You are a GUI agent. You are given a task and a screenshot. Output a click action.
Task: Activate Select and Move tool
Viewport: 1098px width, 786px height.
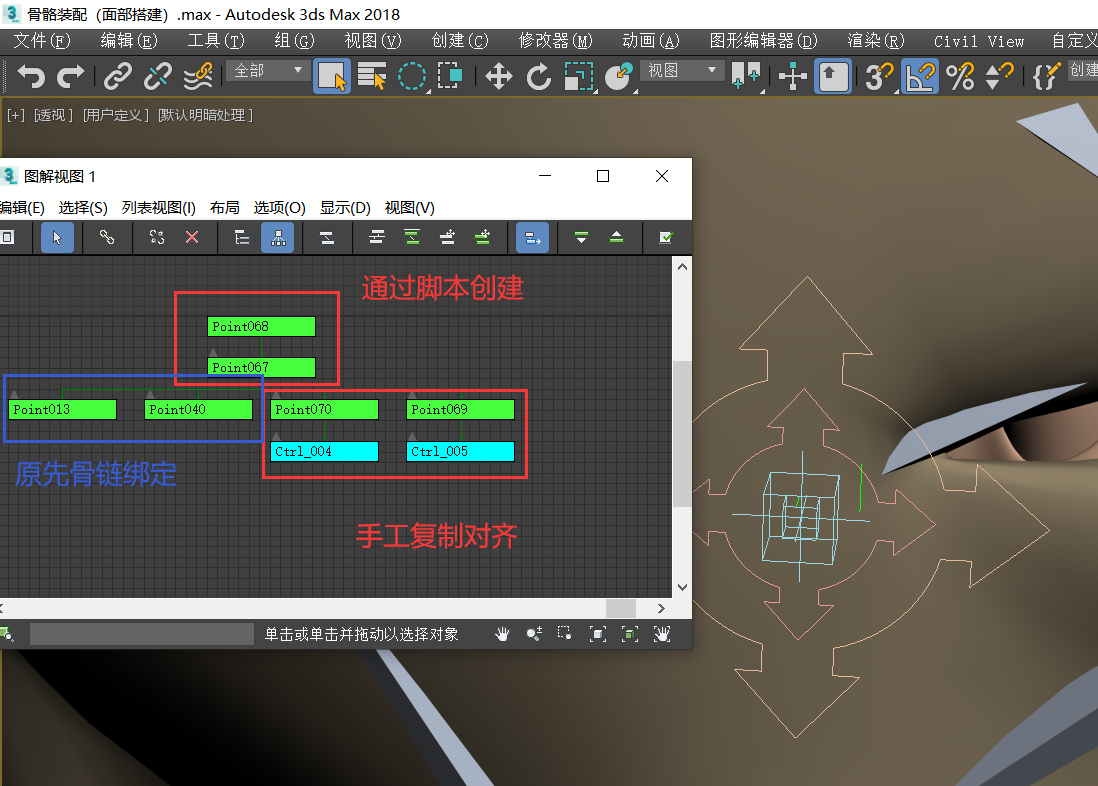click(x=499, y=76)
